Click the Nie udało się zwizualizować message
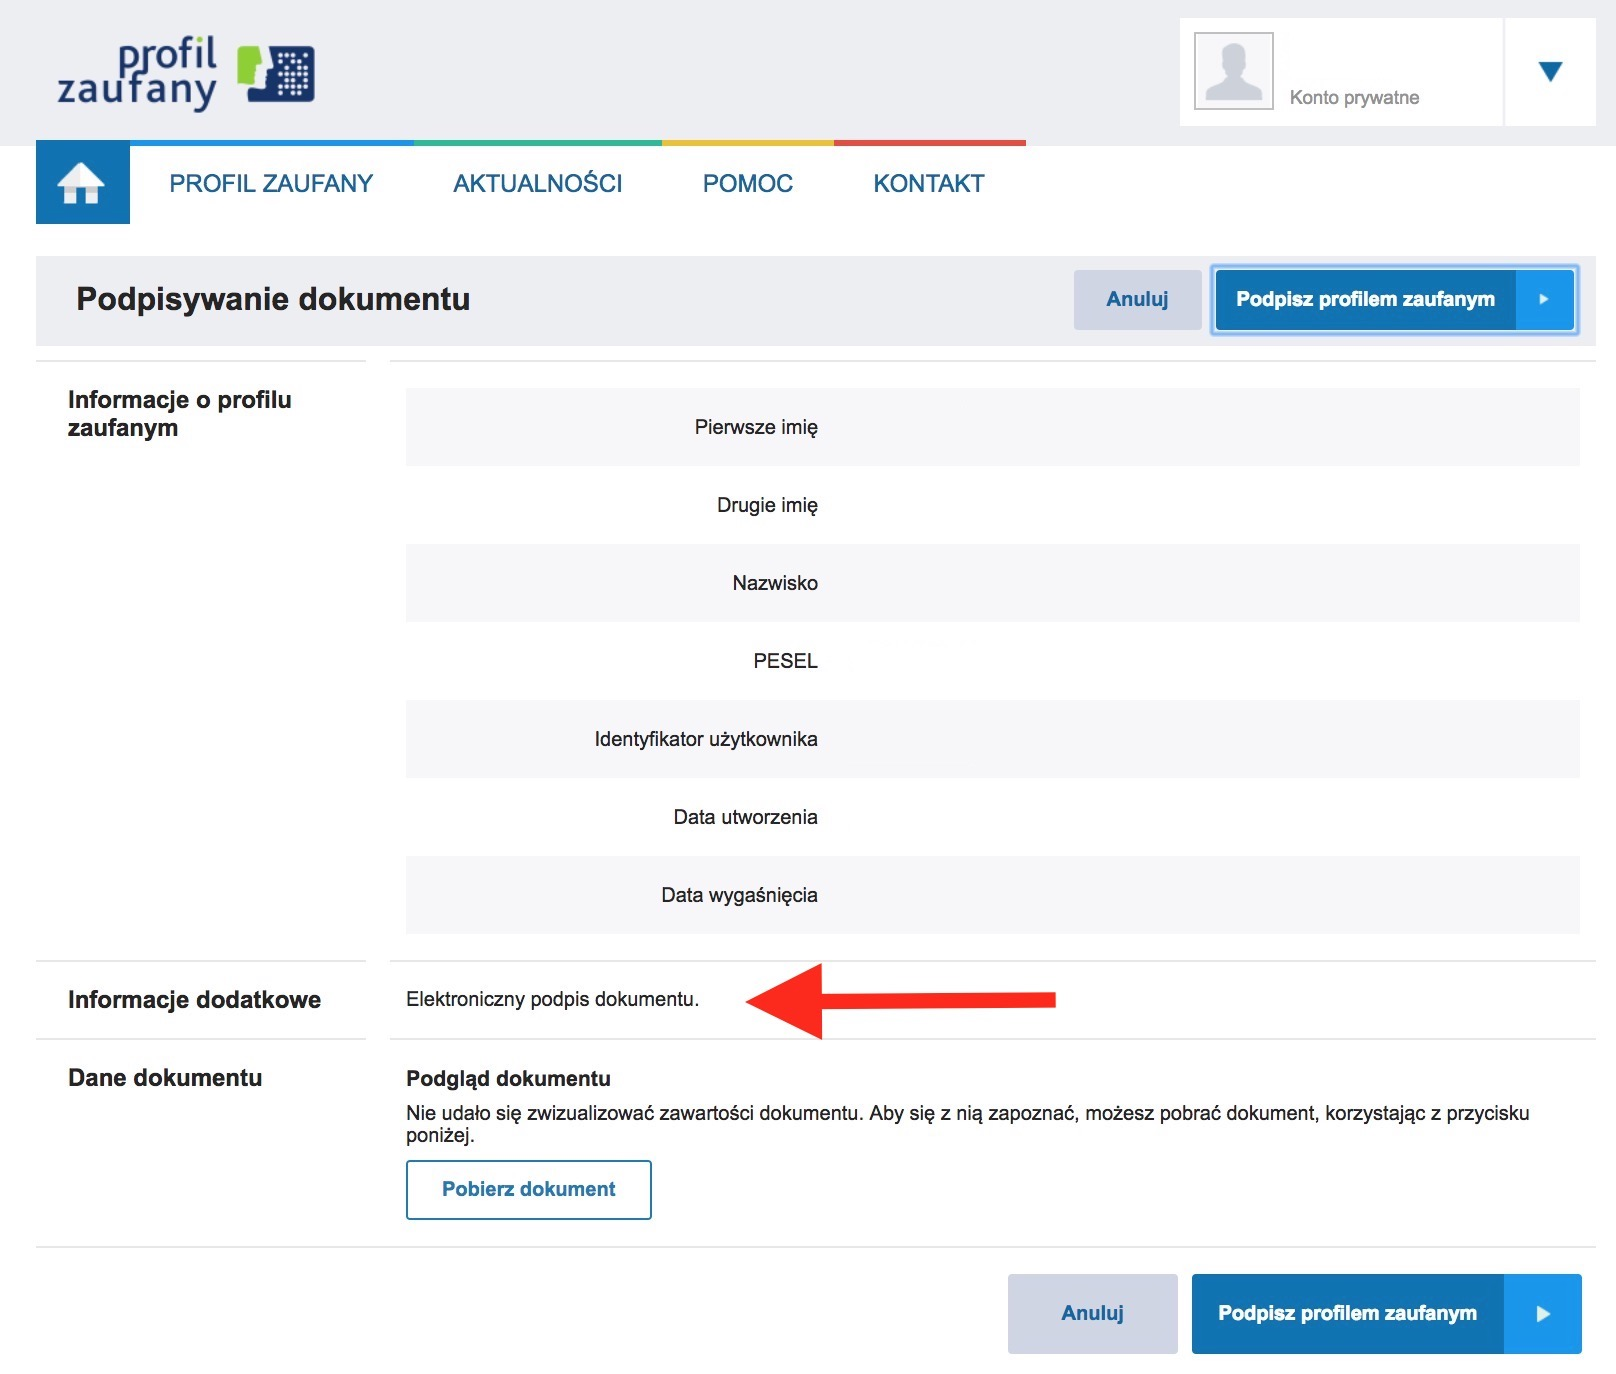 pyautogui.click(x=967, y=1124)
